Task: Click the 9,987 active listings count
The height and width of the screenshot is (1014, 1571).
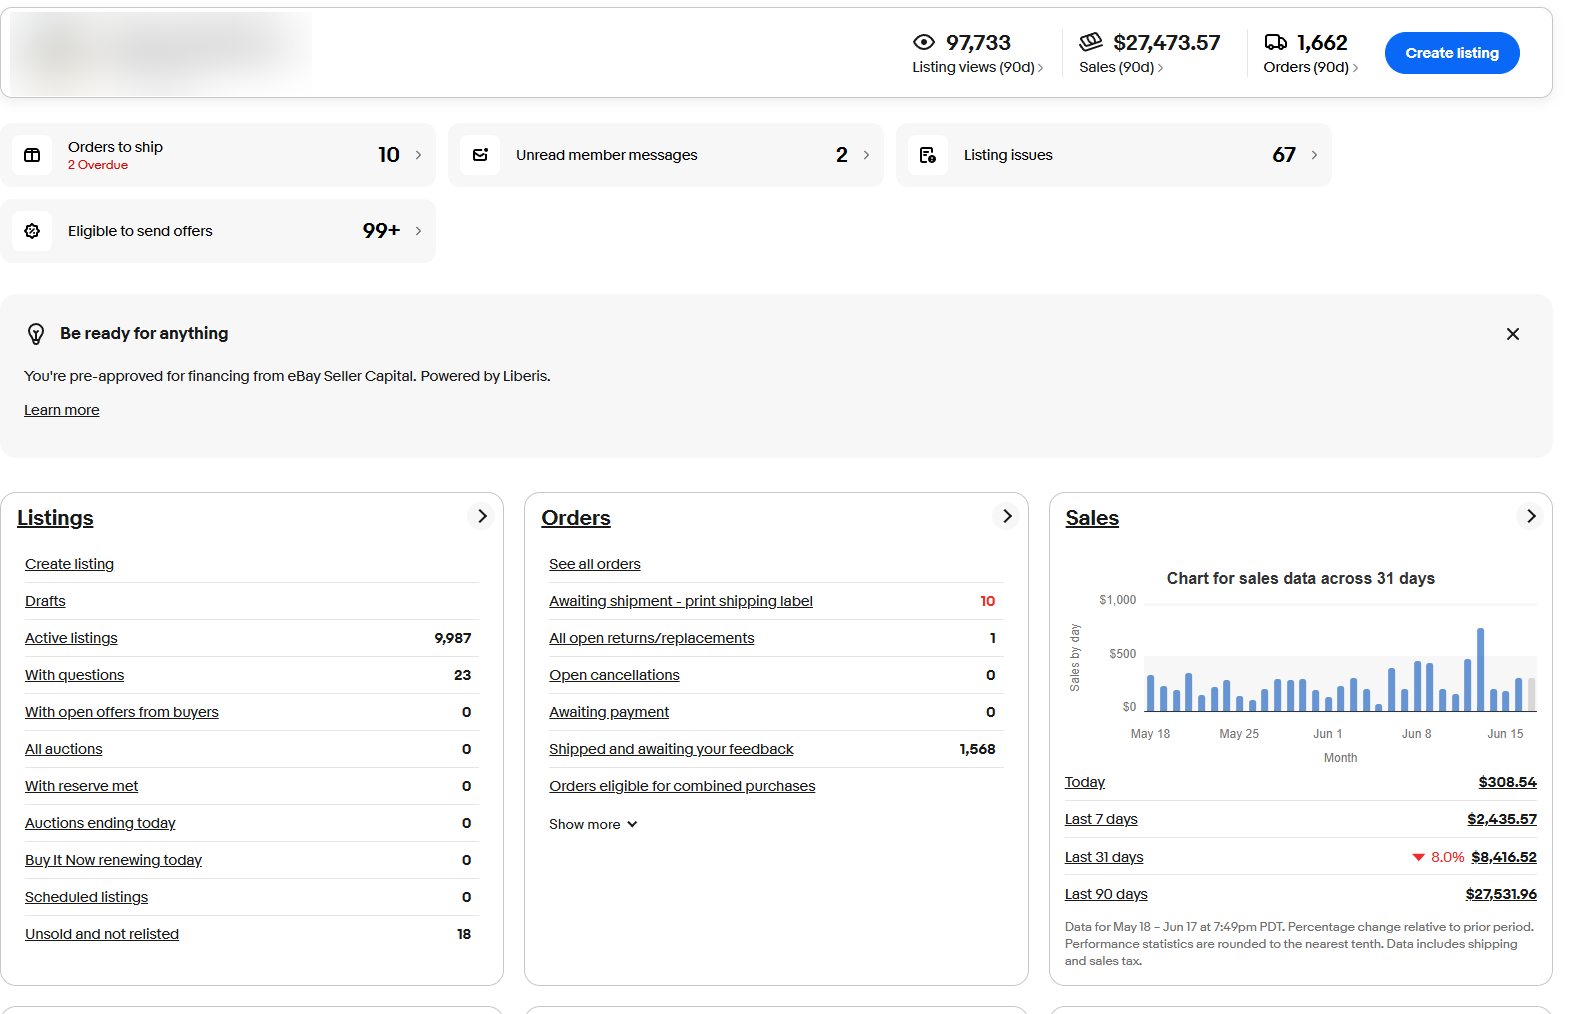Action: click(453, 638)
